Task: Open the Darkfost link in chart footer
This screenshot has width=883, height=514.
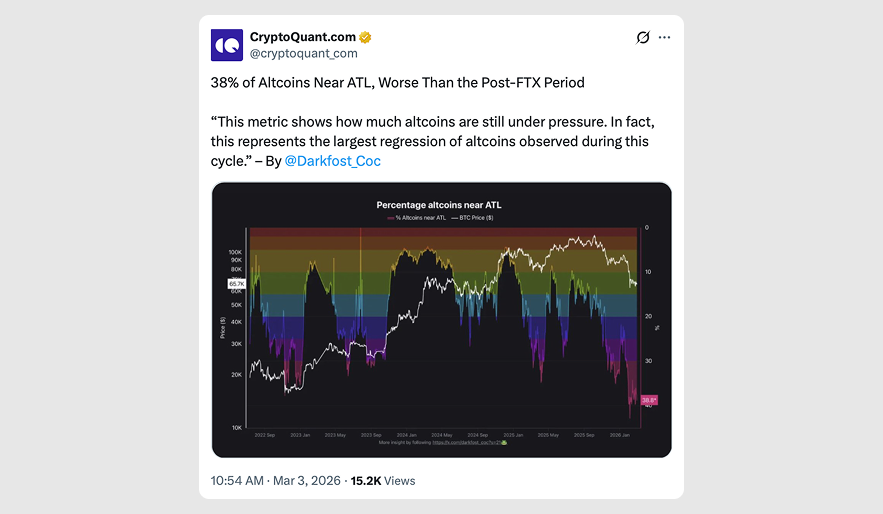Action: (x=471, y=442)
